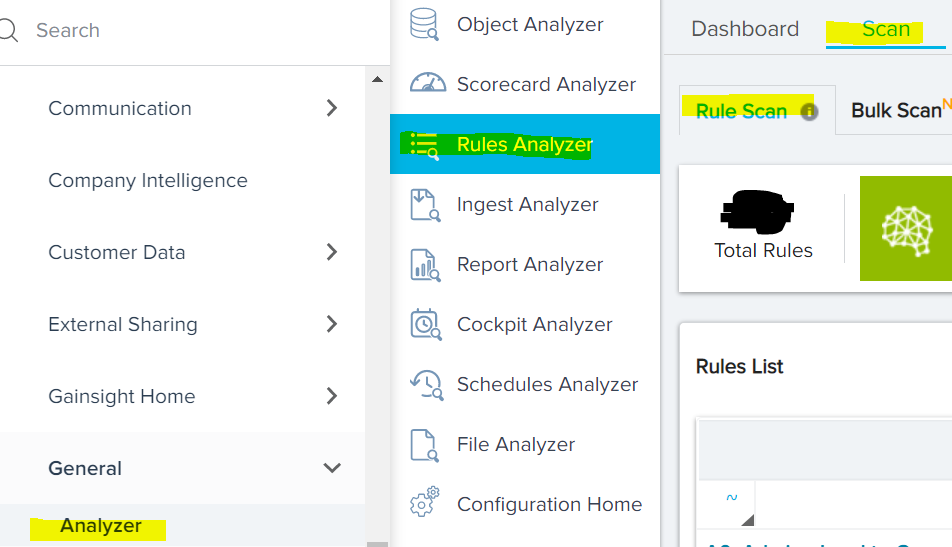This screenshot has width=952, height=547.
Task: Click the Total Rules label
Action: click(x=763, y=250)
